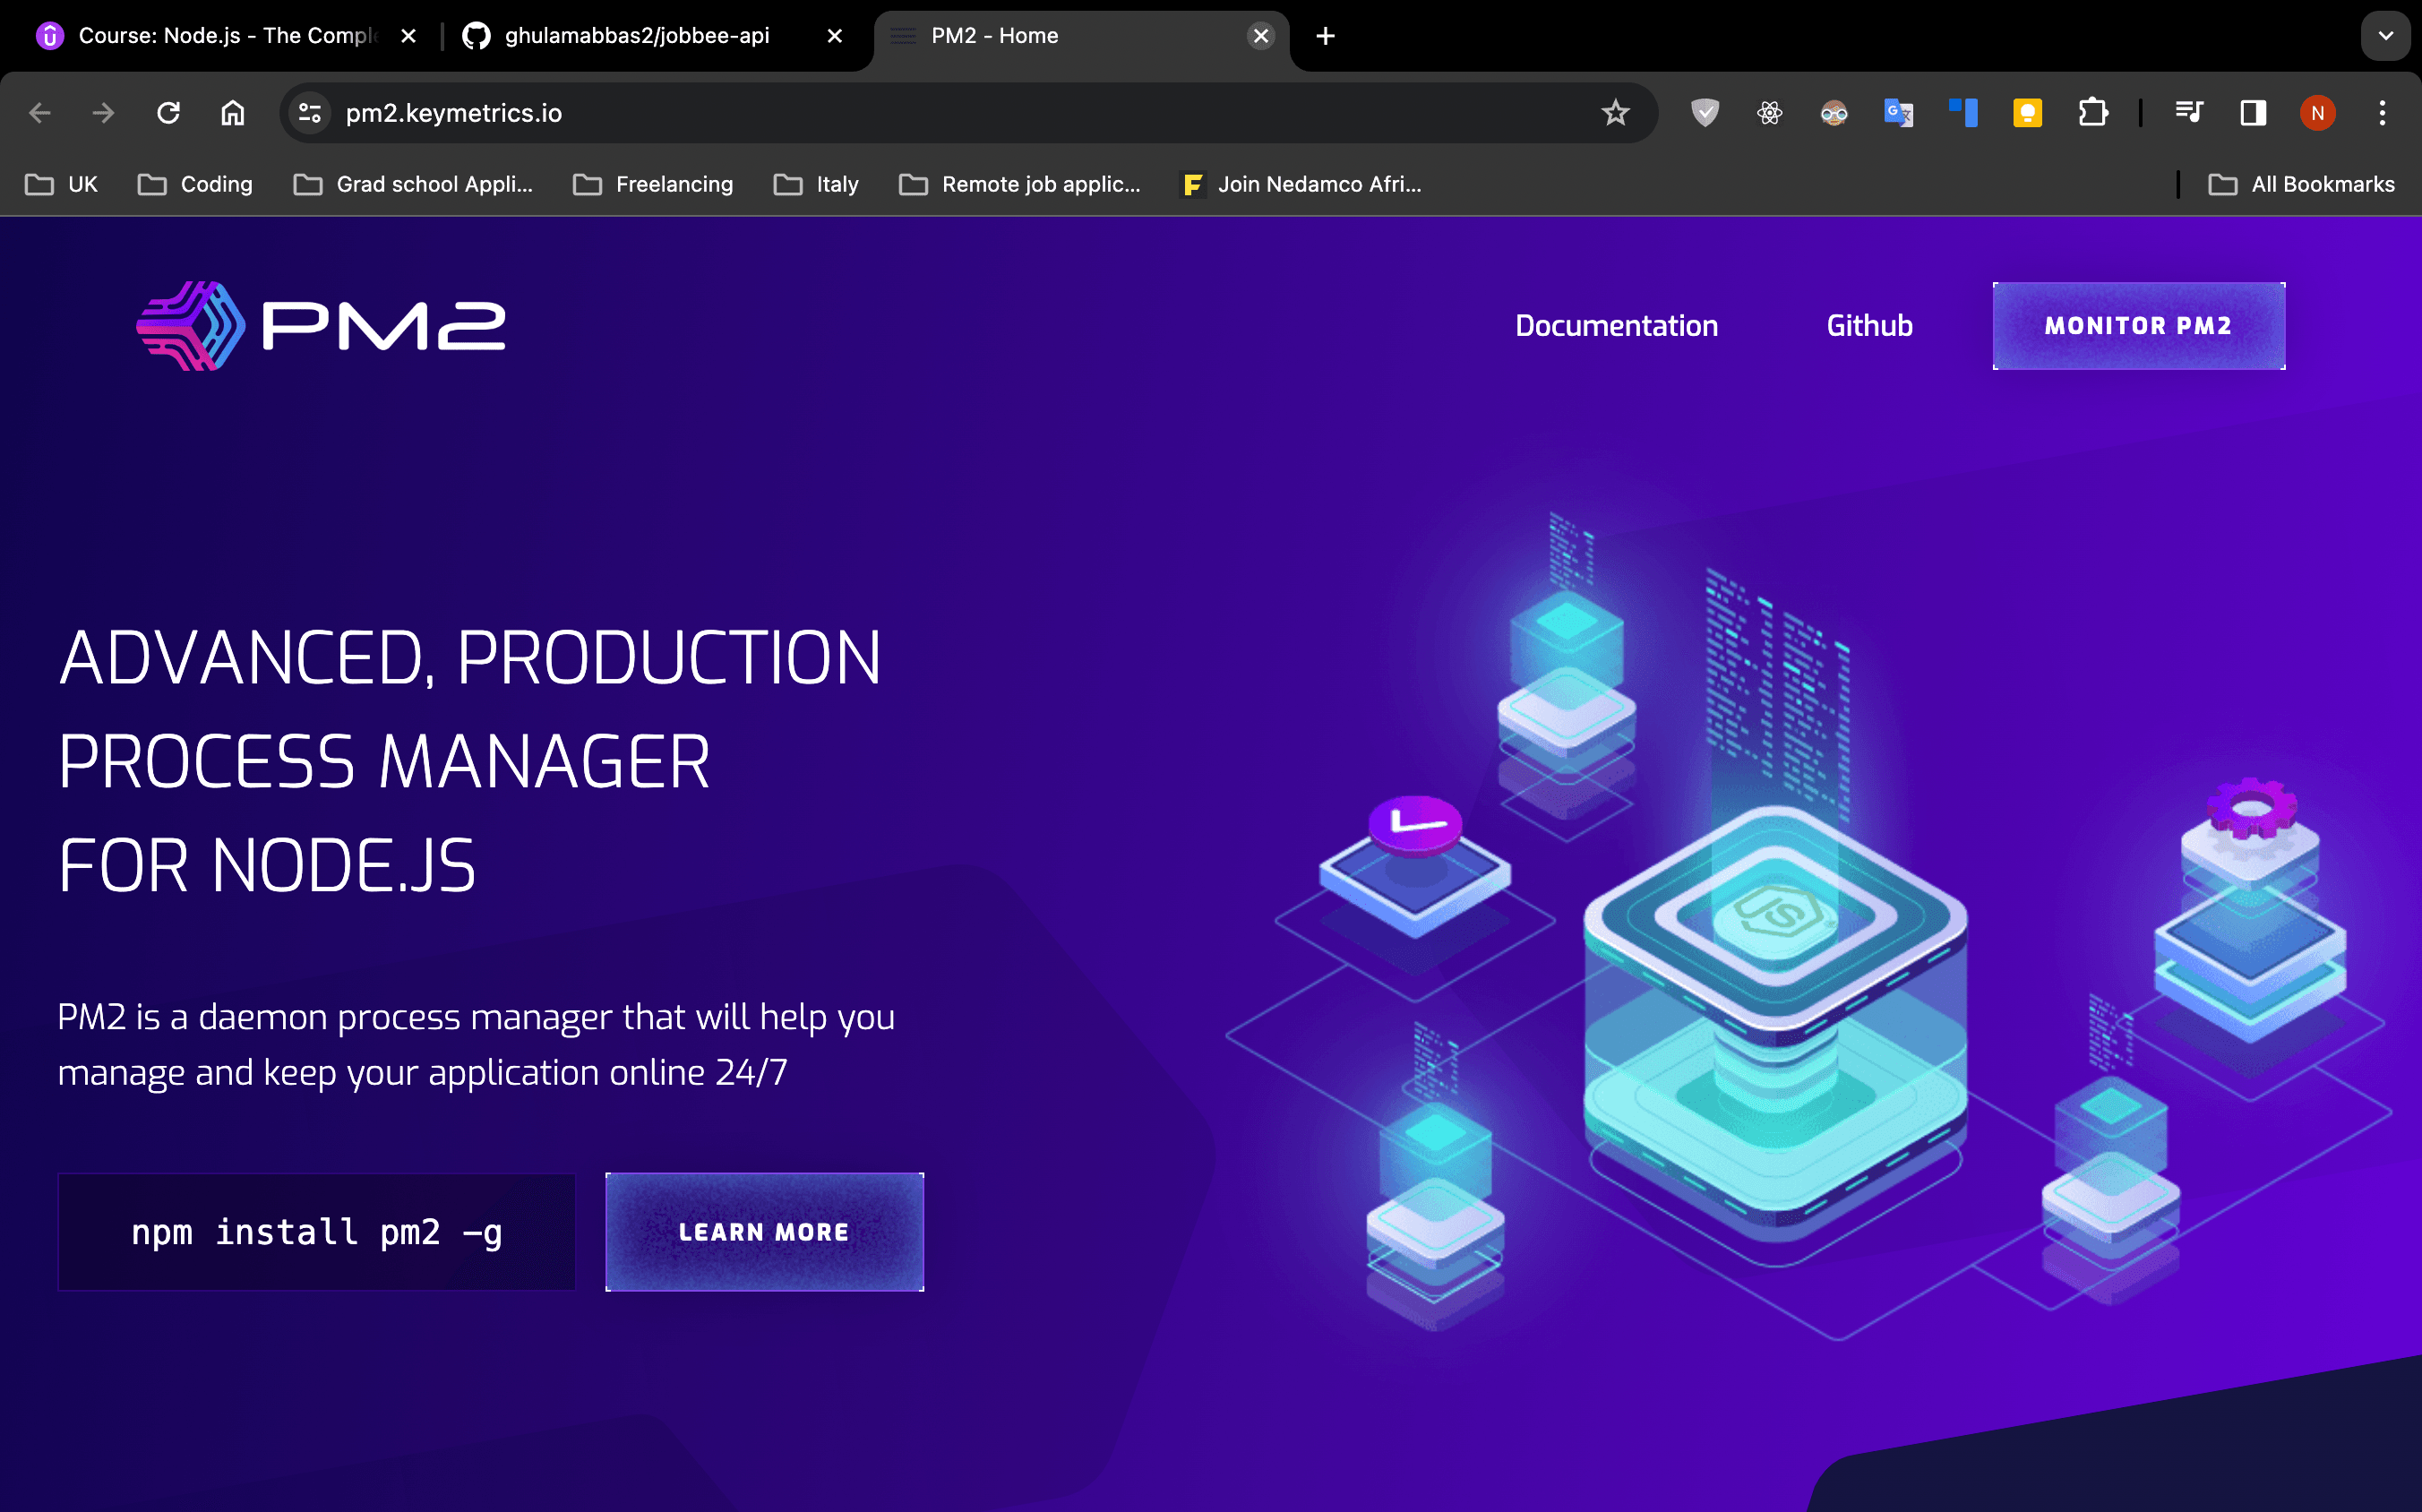The width and height of the screenshot is (2422, 1512).
Task: Reload the PM2 page
Action: [x=168, y=113]
